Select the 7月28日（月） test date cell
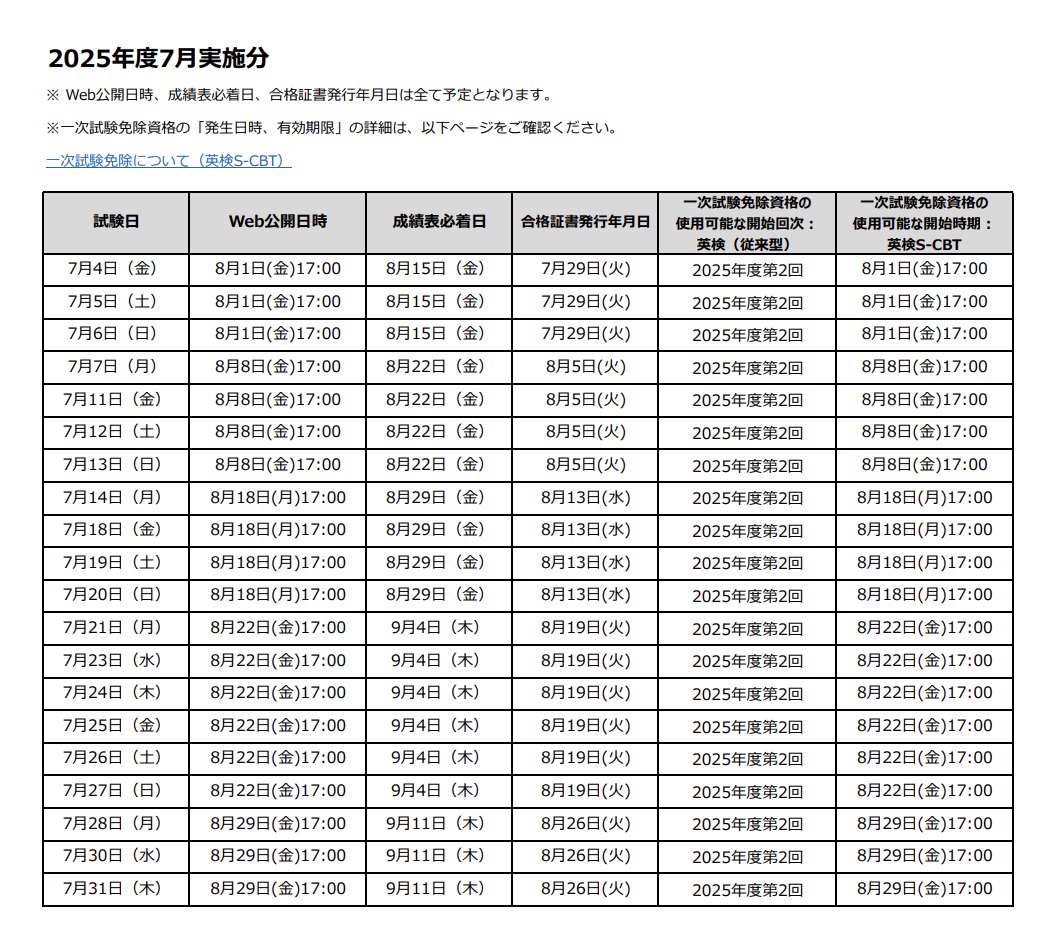The image size is (1062, 938). (x=116, y=824)
